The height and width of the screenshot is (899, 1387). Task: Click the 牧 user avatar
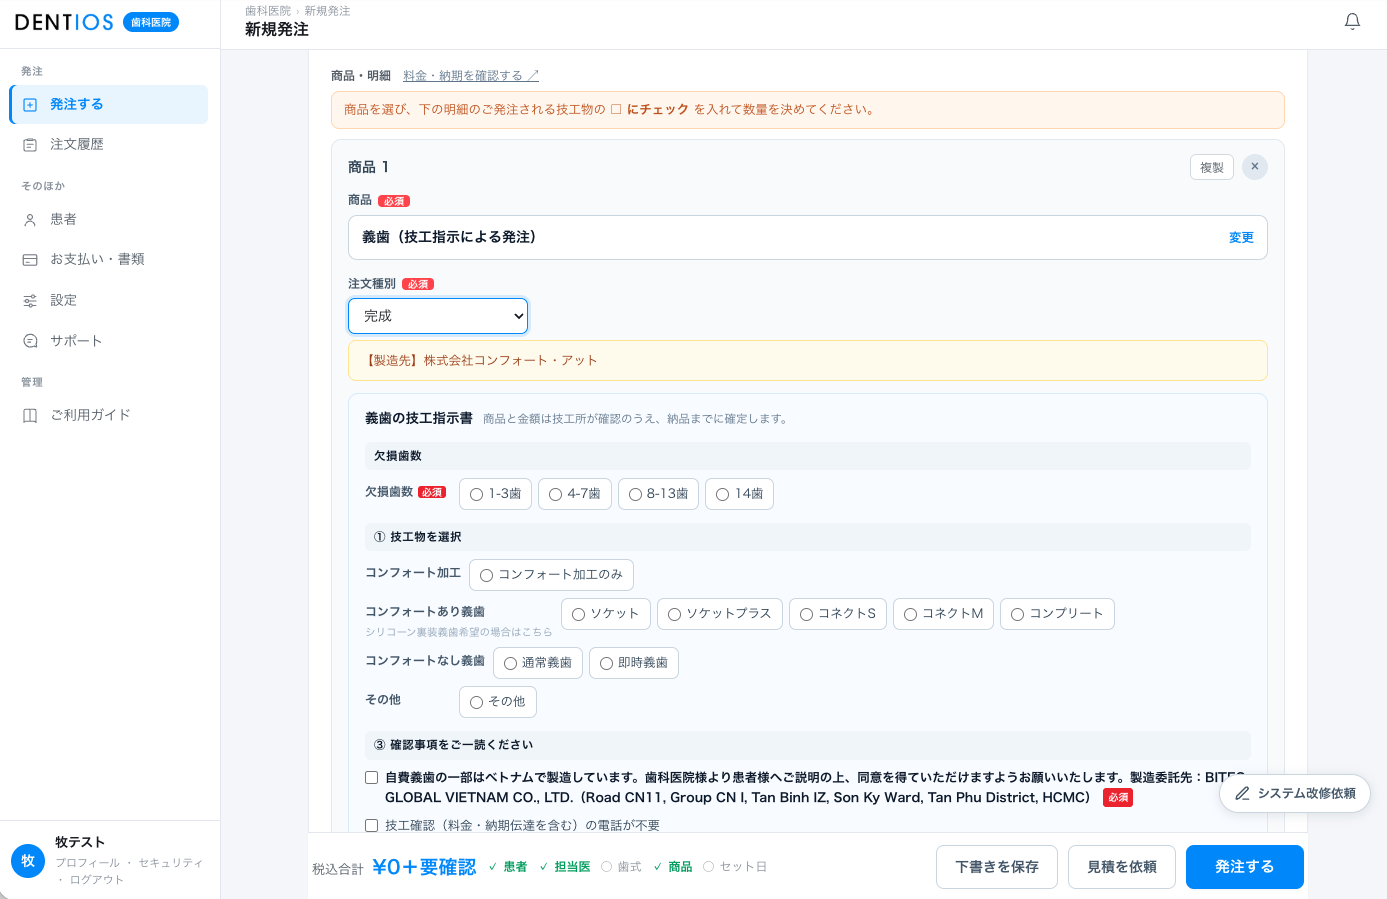(x=28, y=860)
